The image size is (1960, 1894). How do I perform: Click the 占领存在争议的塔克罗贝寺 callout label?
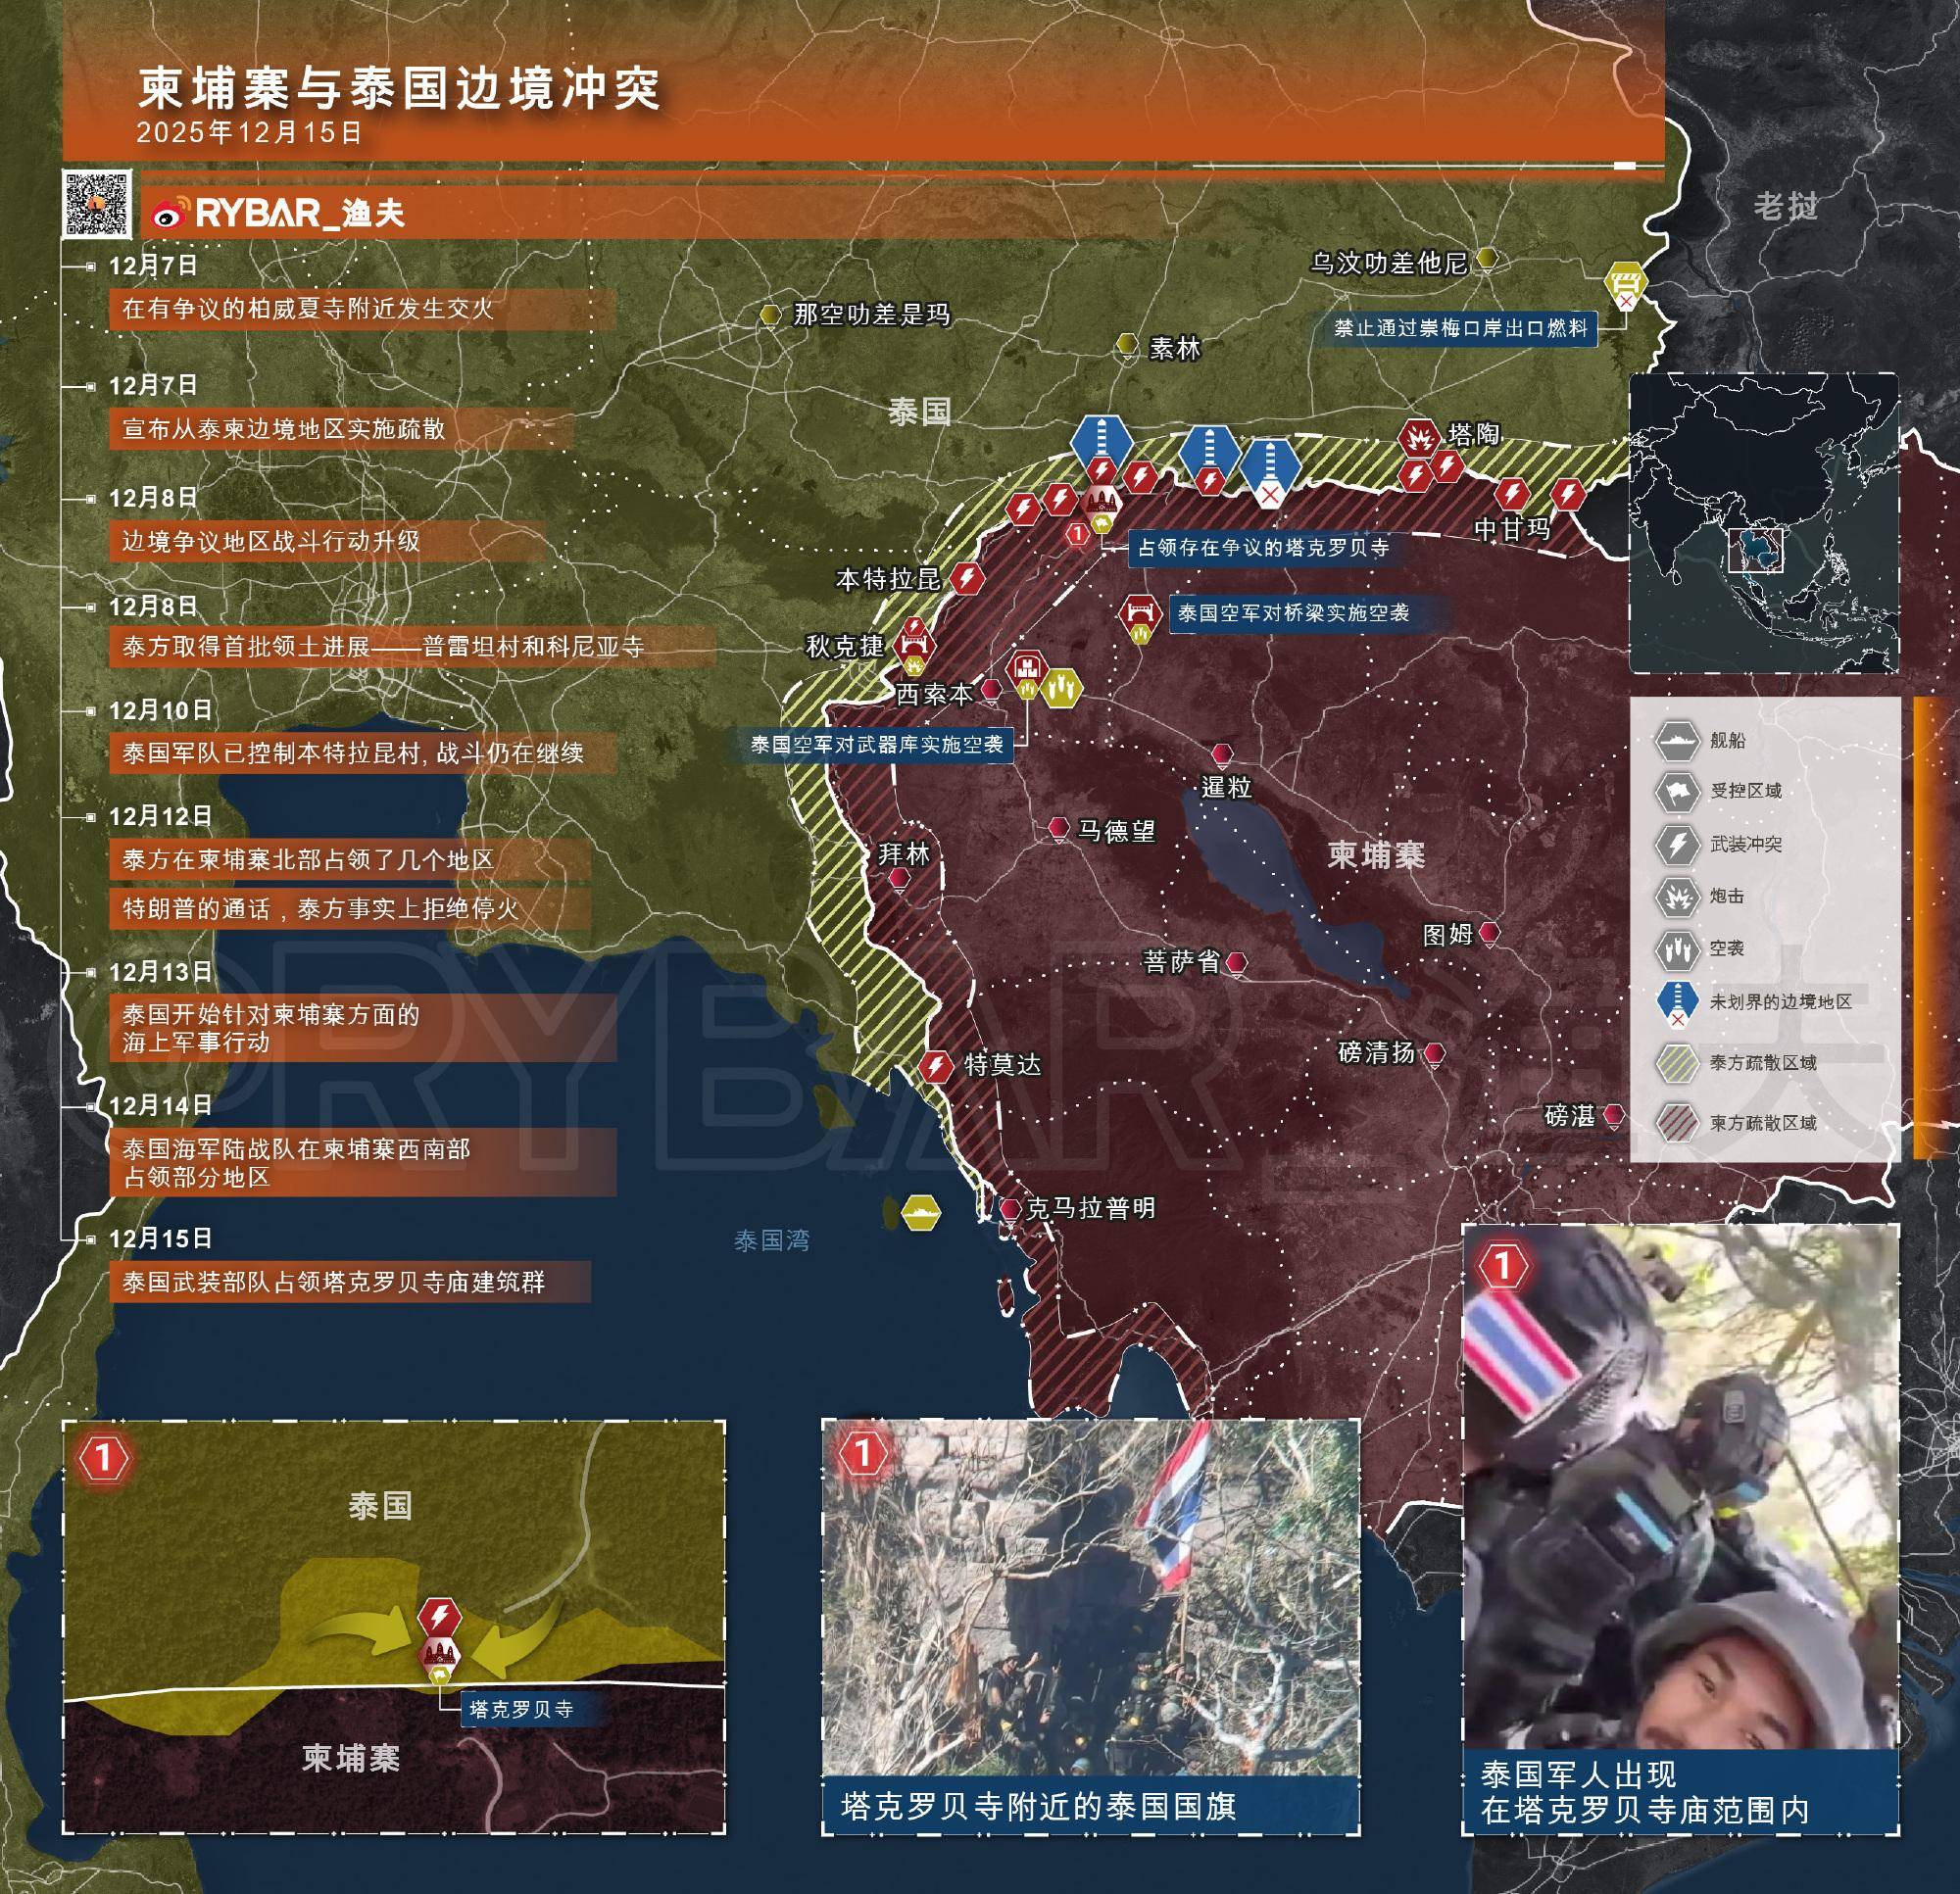point(1262,548)
